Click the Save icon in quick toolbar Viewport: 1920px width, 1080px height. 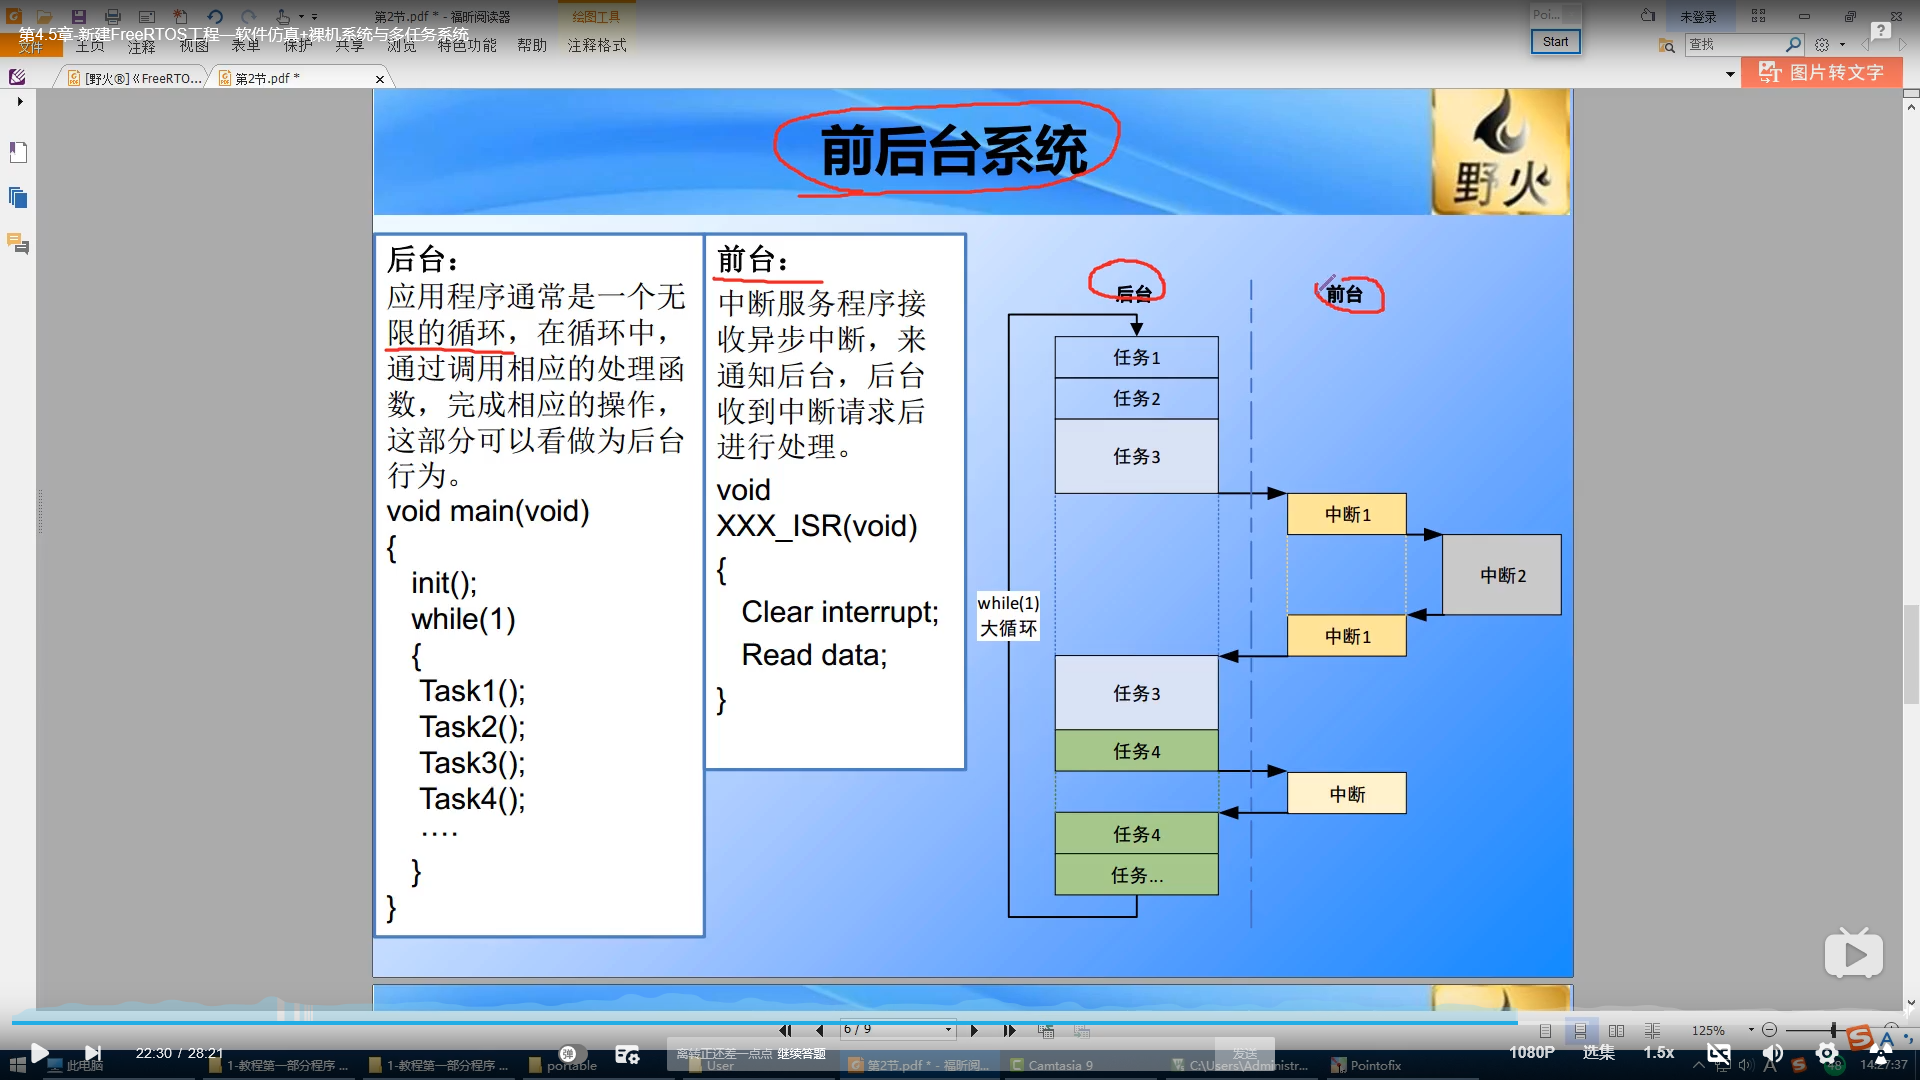point(78,16)
